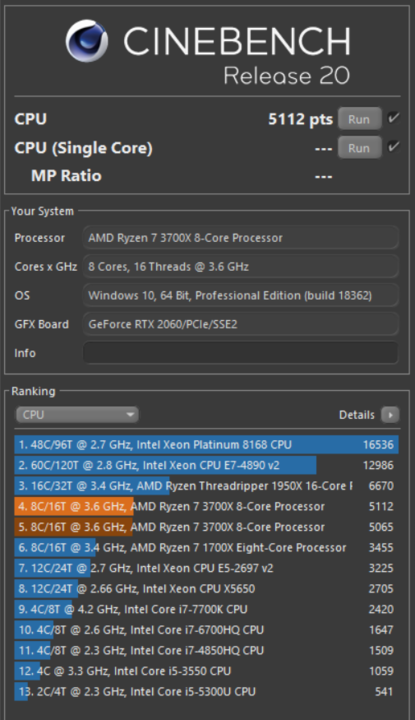Select Xeon E7-4890 v2 ranking entry
415x720 pixels.
pyautogui.click(x=206, y=465)
